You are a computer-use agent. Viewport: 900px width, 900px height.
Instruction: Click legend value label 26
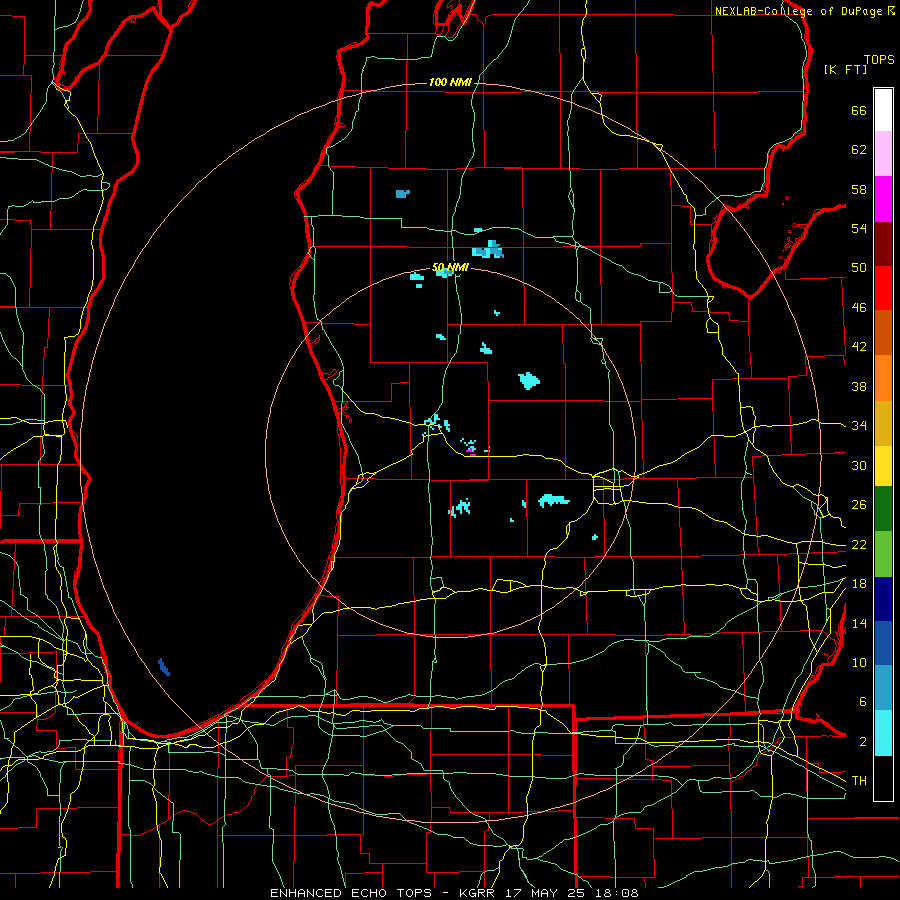[859, 505]
